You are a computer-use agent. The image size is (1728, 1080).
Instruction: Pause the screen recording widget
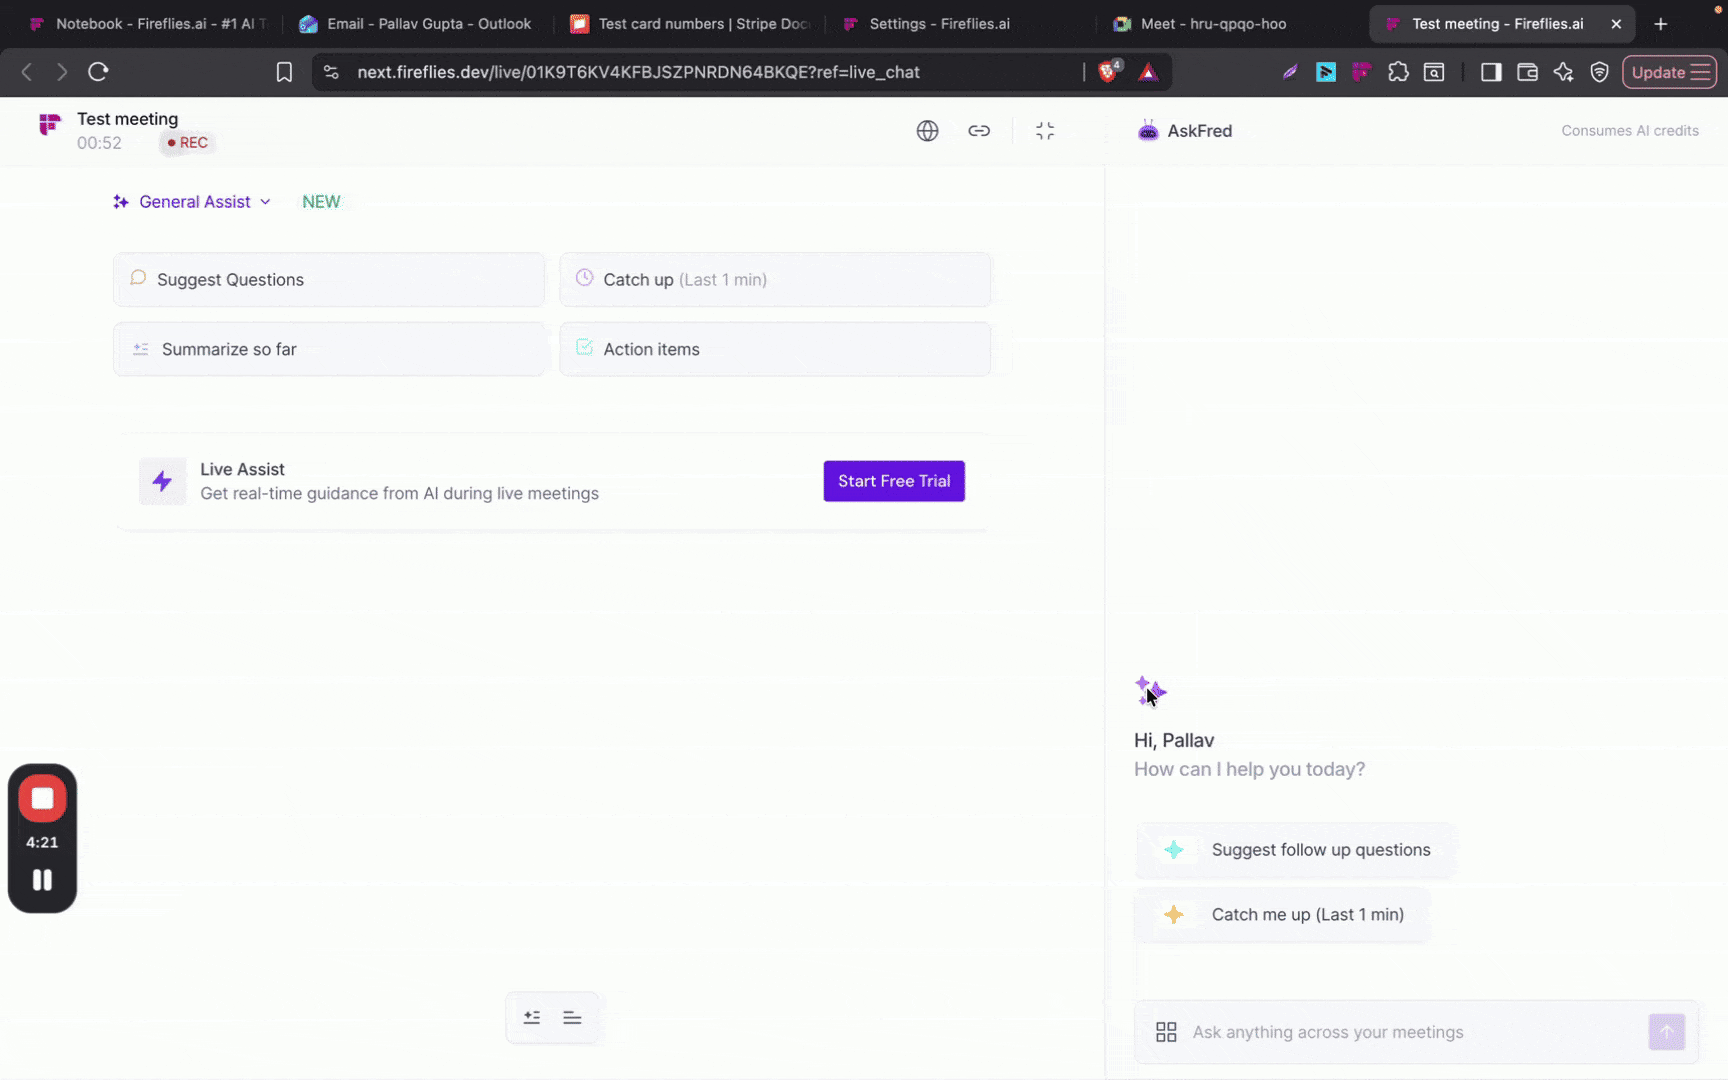42,880
